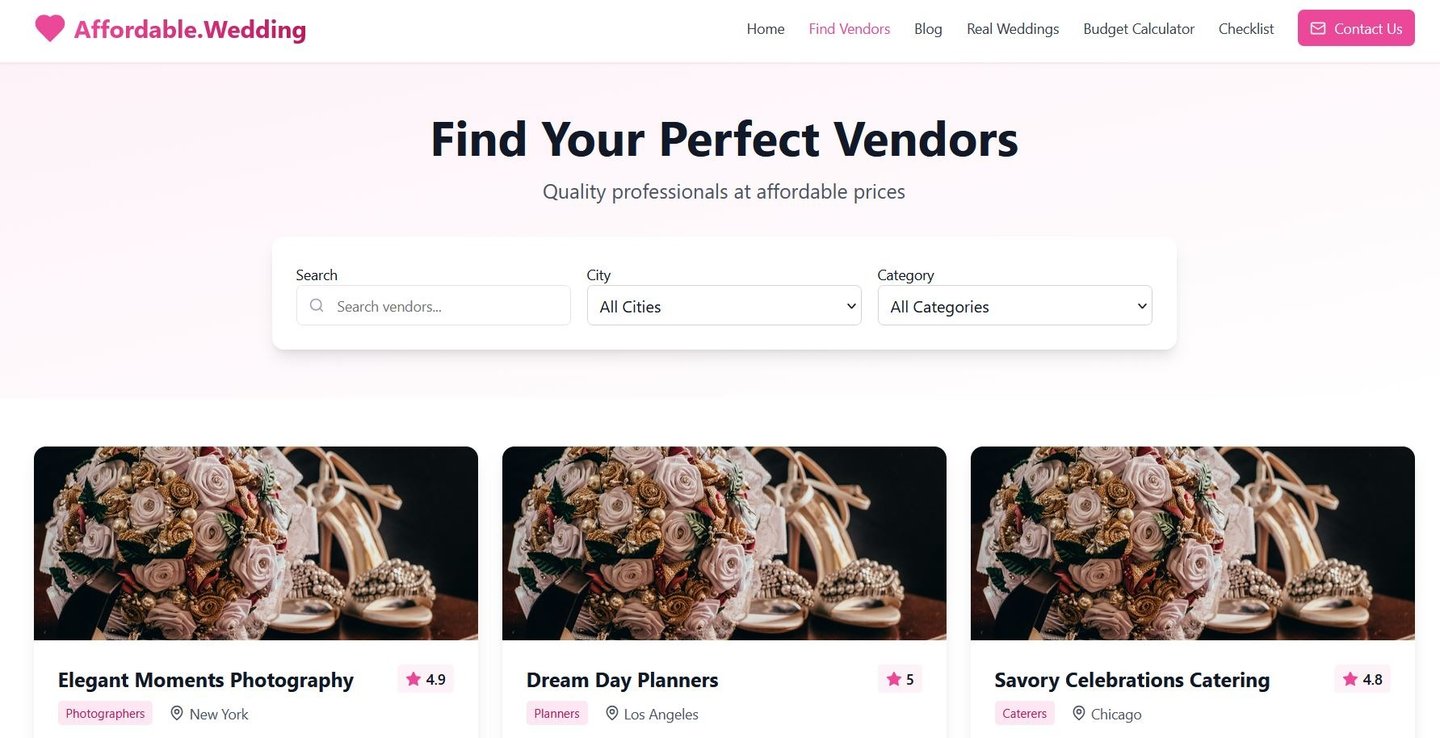This screenshot has width=1440, height=738.
Task: Click the Contact Us button
Action: [x=1356, y=28]
